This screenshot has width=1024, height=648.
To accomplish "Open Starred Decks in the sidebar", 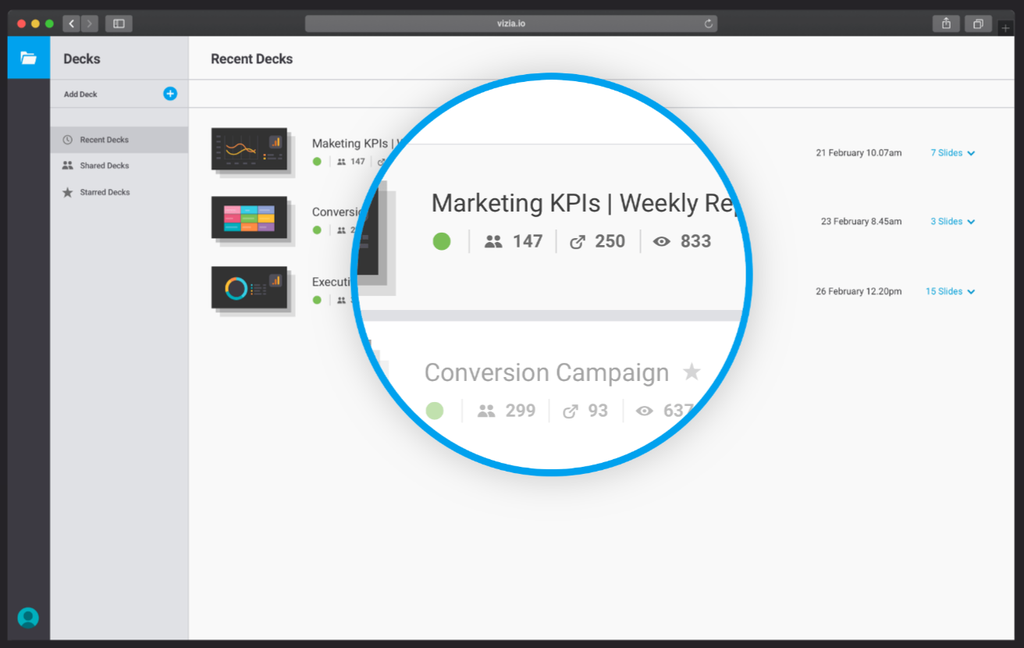I will pos(104,192).
